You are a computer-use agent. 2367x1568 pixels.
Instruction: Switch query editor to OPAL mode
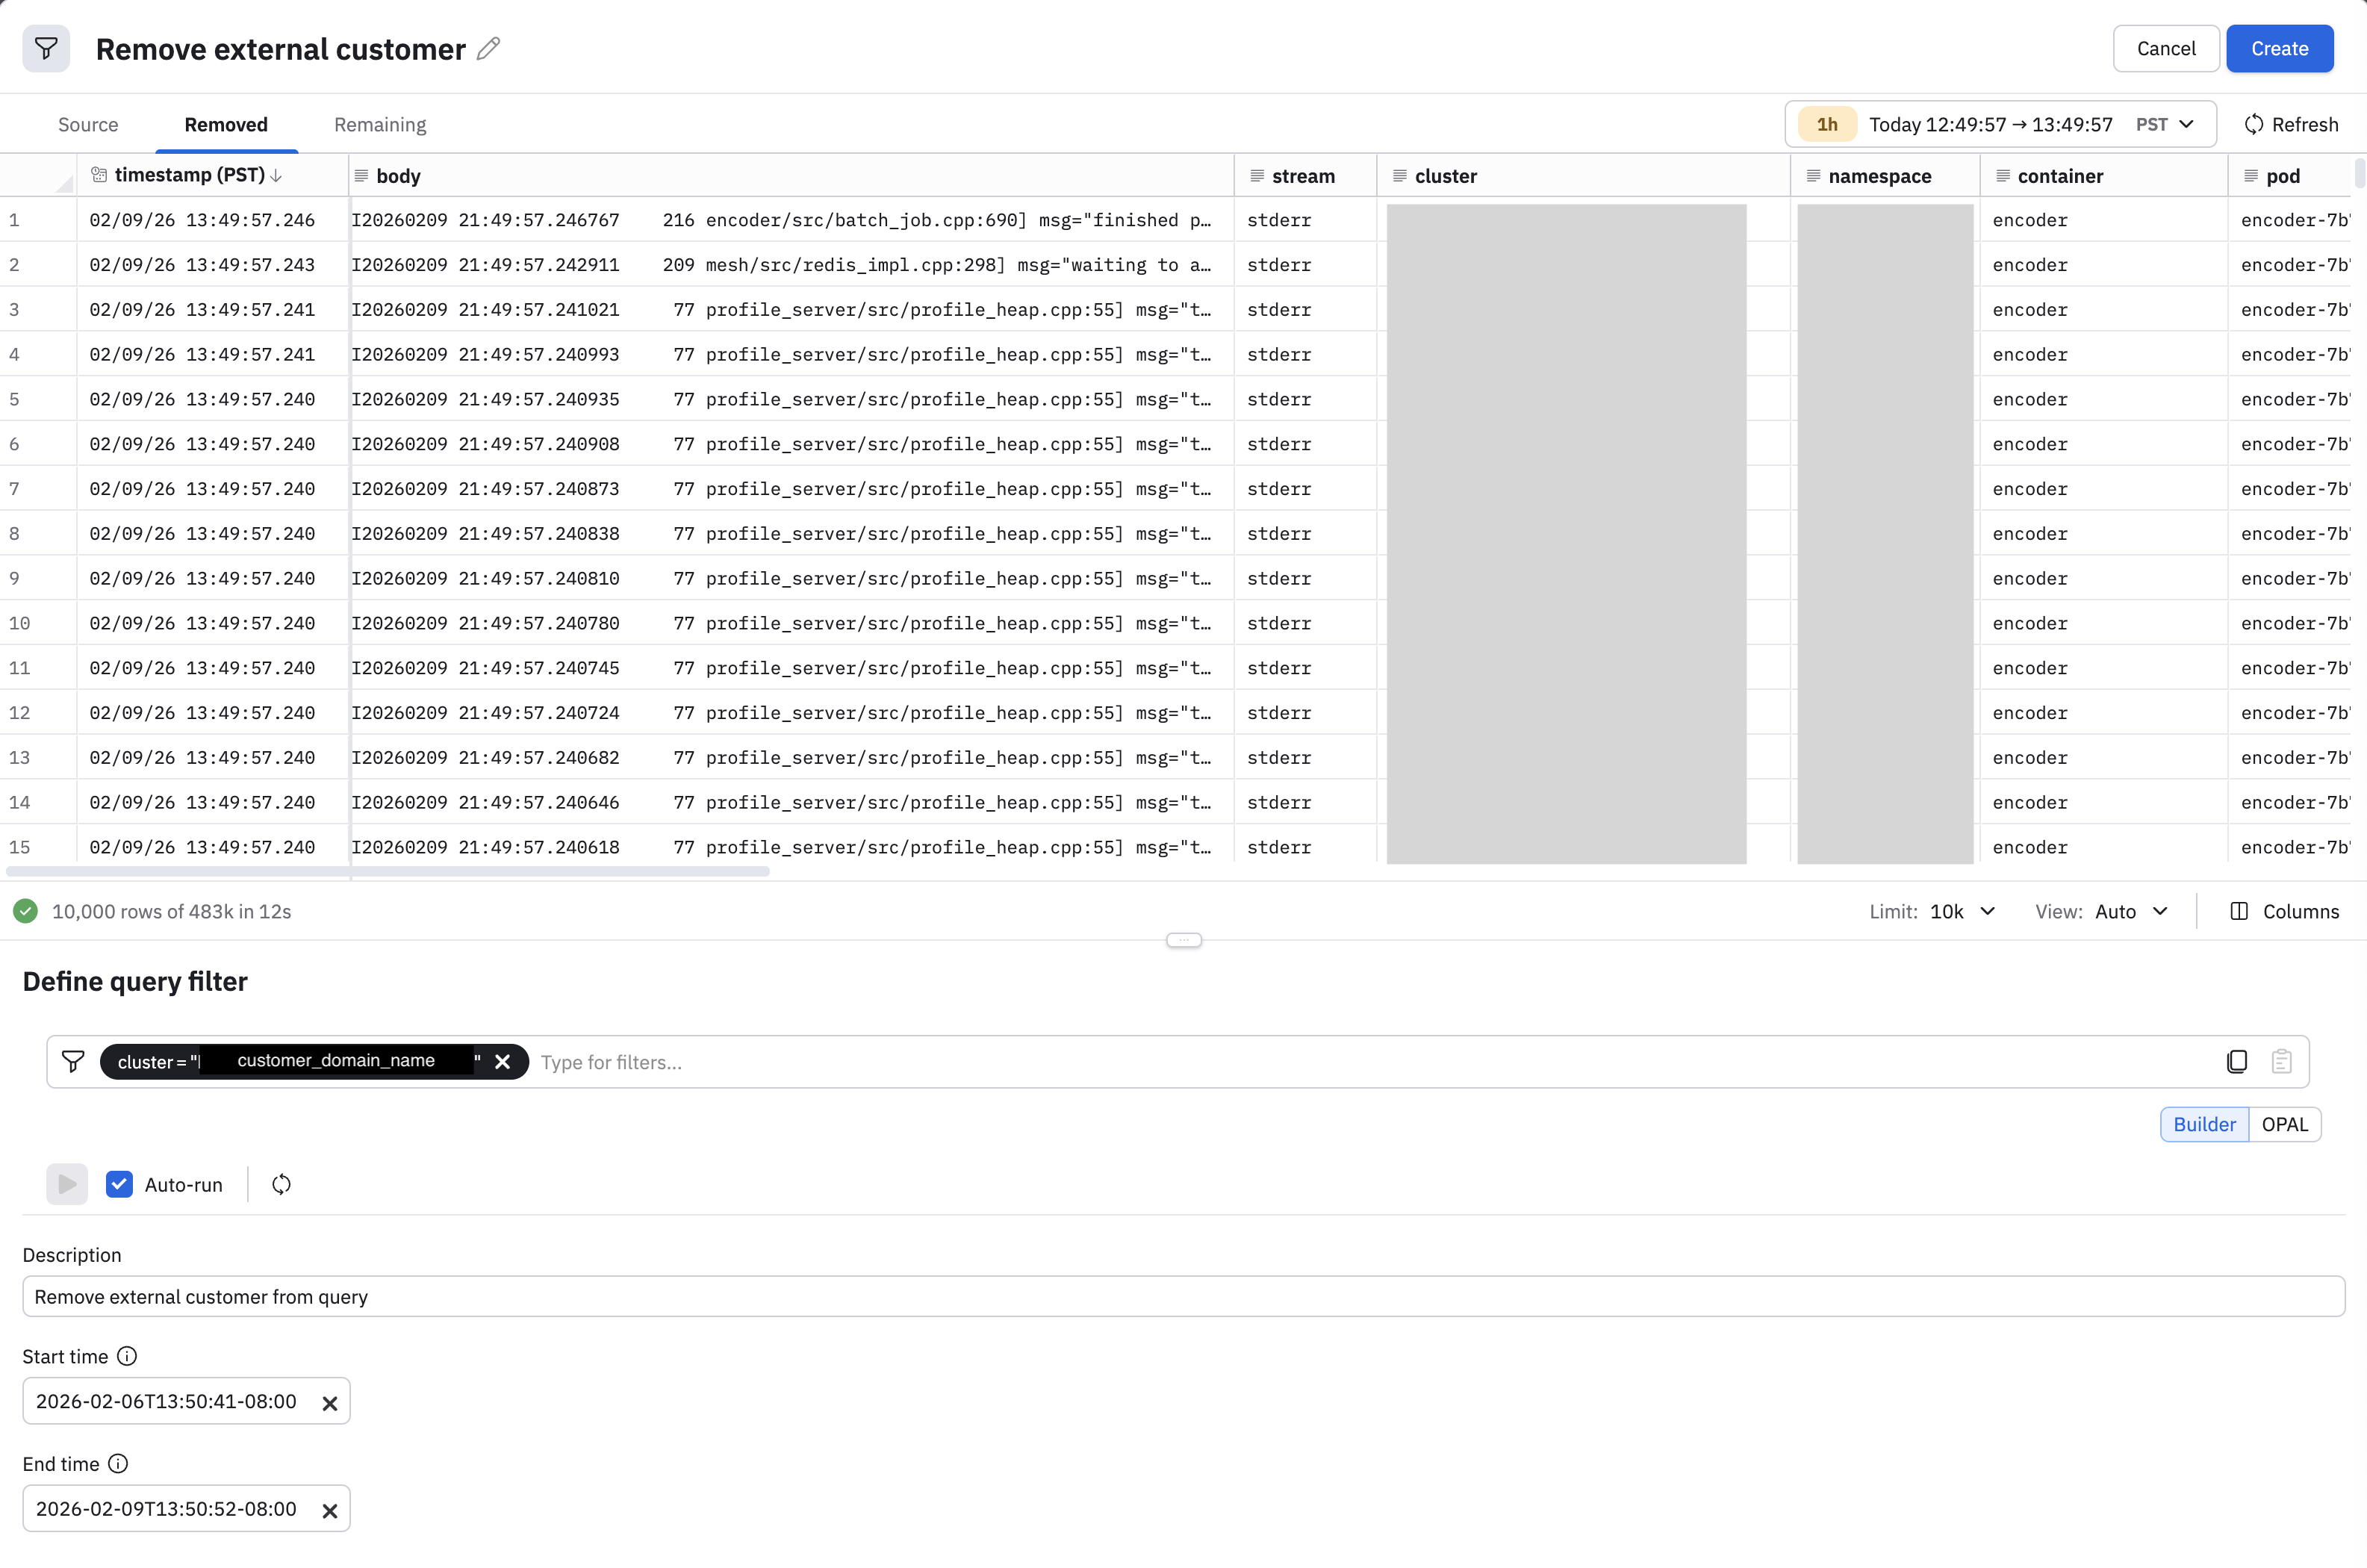tap(2284, 1124)
